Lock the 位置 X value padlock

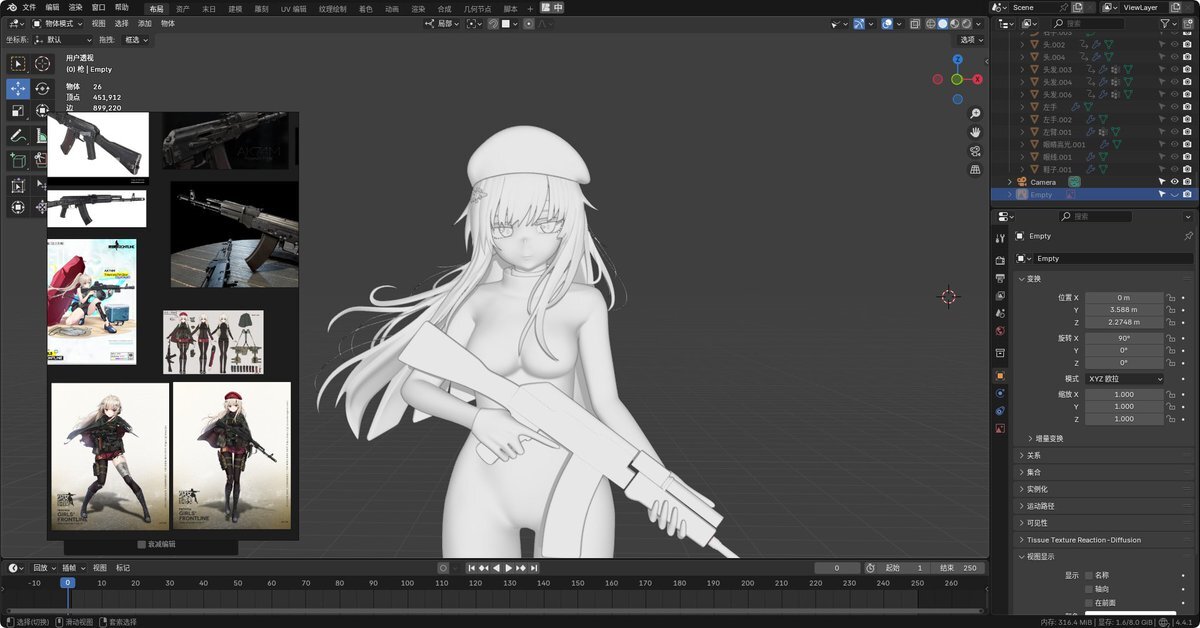1170,298
